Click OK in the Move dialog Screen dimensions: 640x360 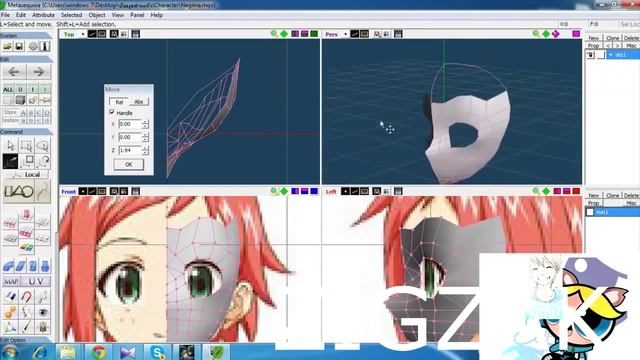pos(129,164)
